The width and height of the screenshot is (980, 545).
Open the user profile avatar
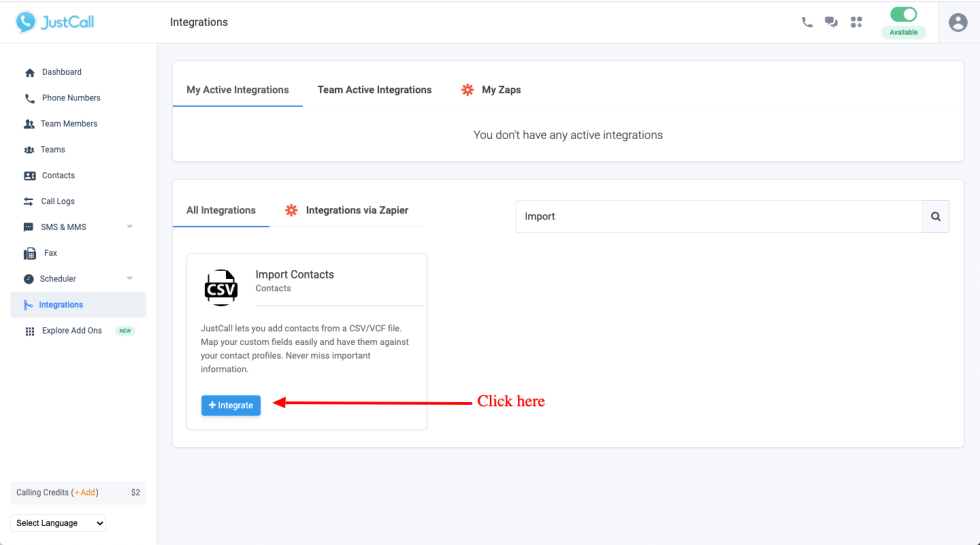coord(958,22)
